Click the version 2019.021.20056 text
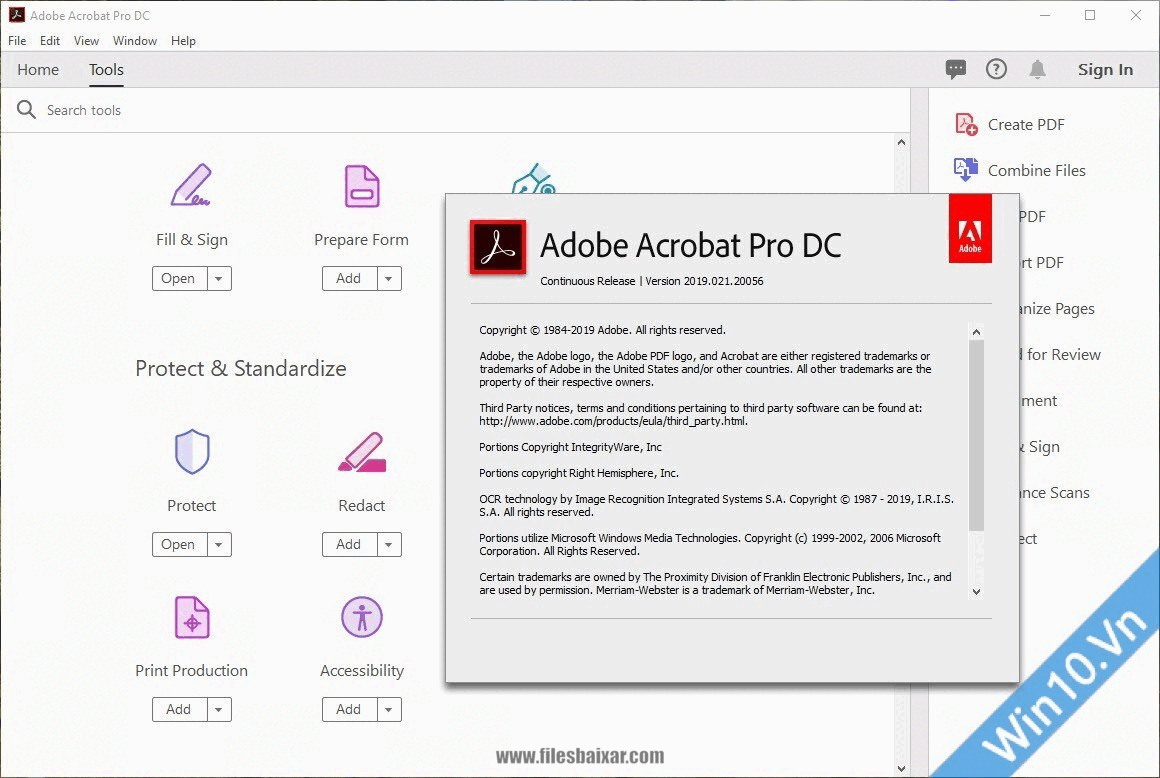The image size is (1160, 778). click(704, 281)
